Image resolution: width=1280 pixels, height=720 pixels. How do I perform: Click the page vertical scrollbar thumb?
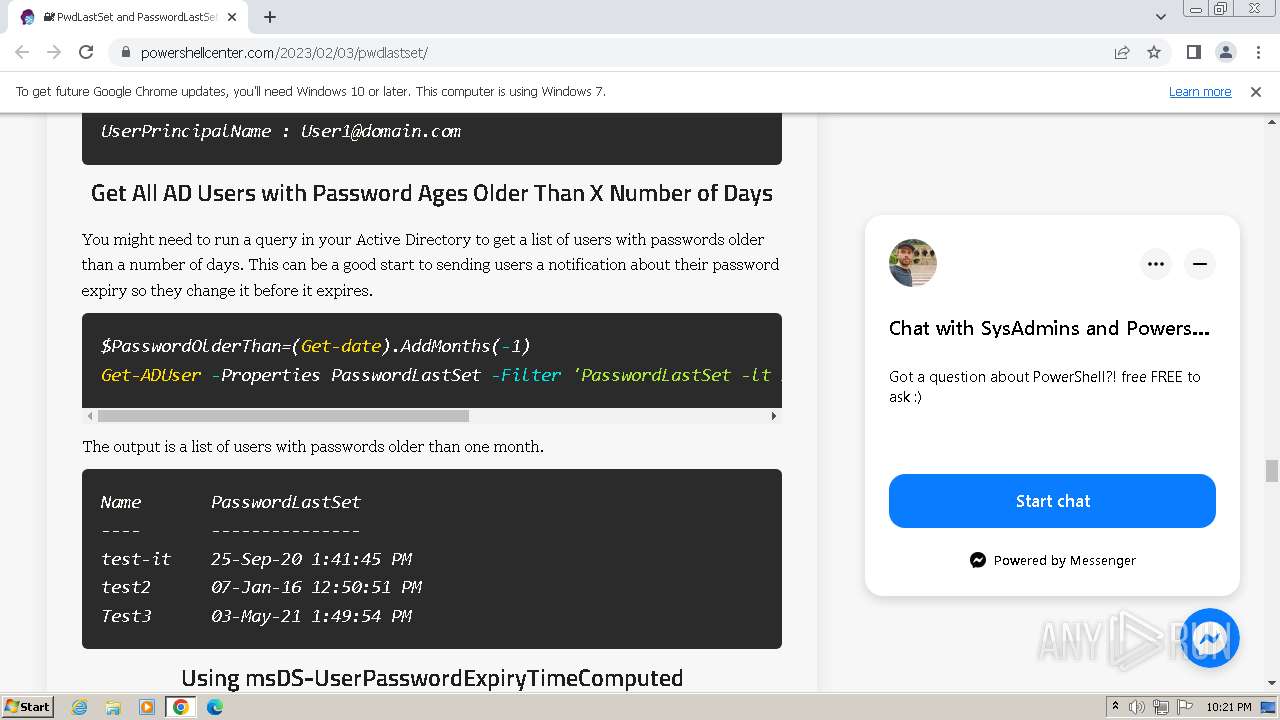(1271, 471)
